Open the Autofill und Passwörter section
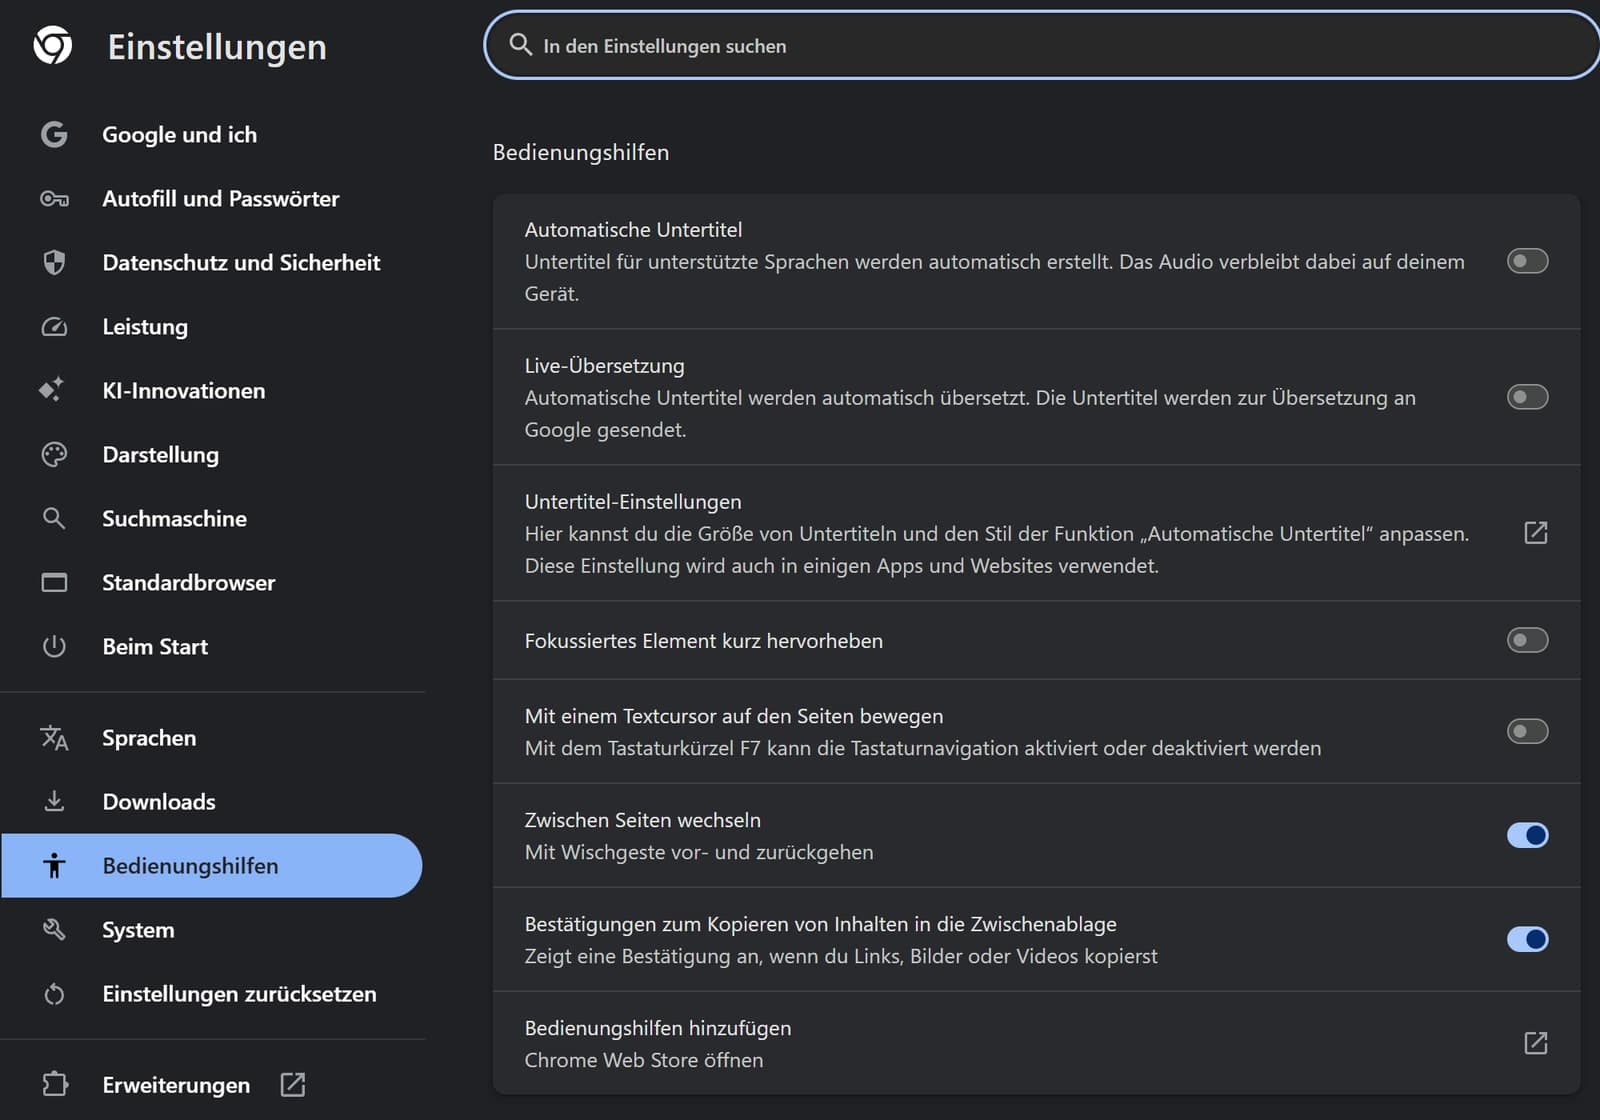This screenshot has width=1600, height=1120. tap(212, 198)
